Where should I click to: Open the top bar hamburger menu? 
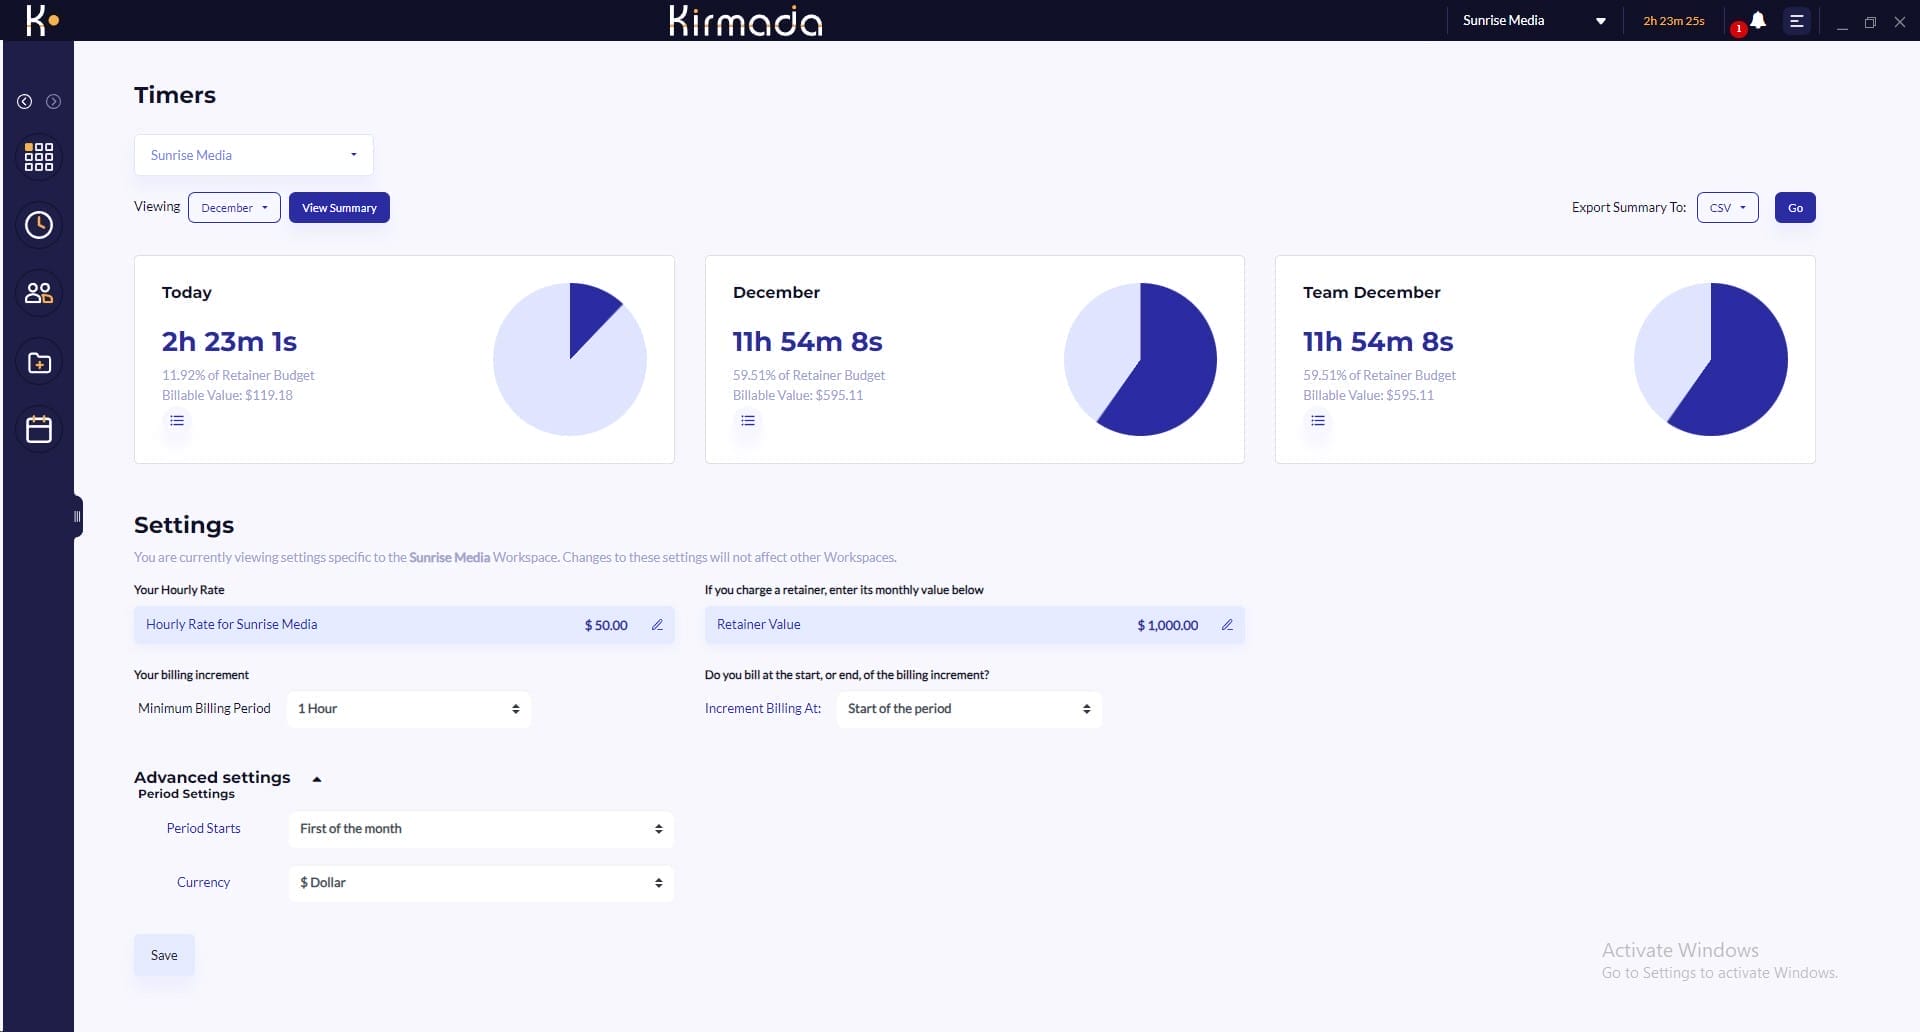coord(1797,21)
